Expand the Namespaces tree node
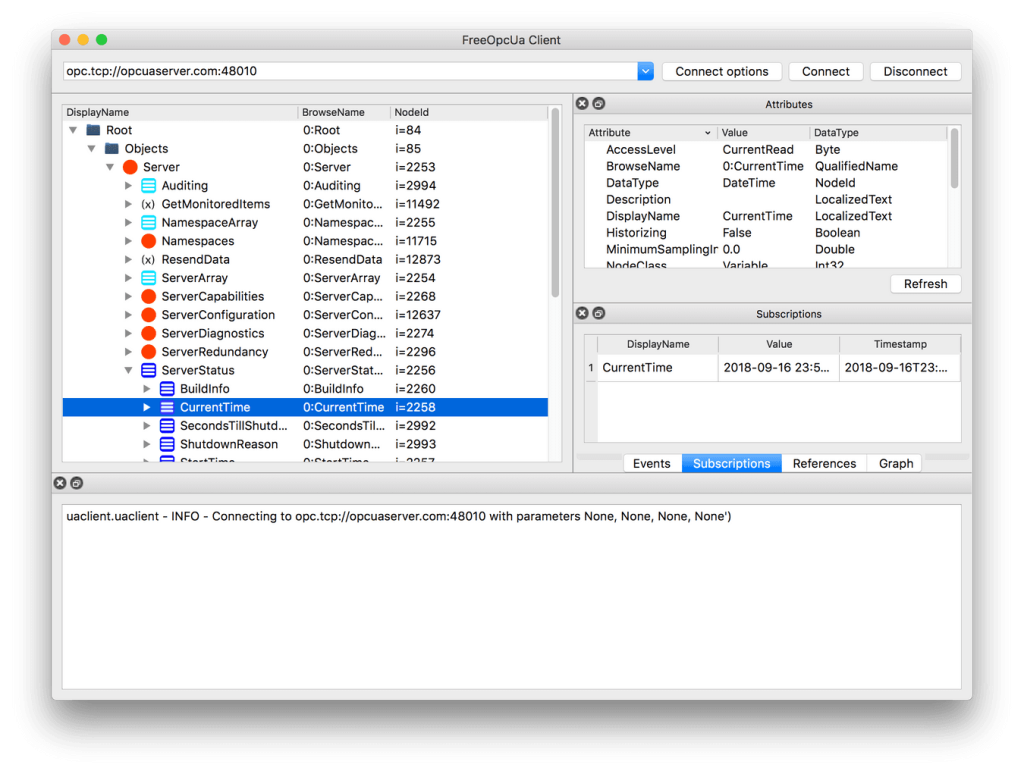1024x774 pixels. 128,241
